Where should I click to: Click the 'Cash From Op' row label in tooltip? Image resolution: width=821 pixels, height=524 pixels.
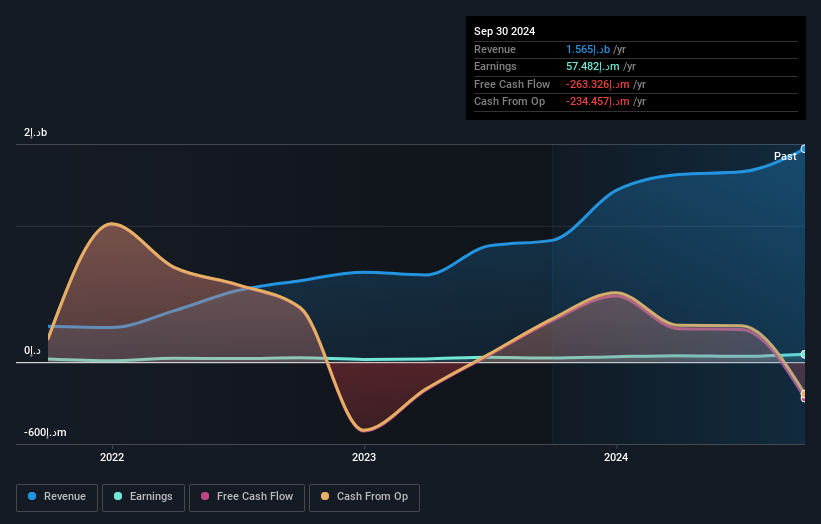pos(509,102)
